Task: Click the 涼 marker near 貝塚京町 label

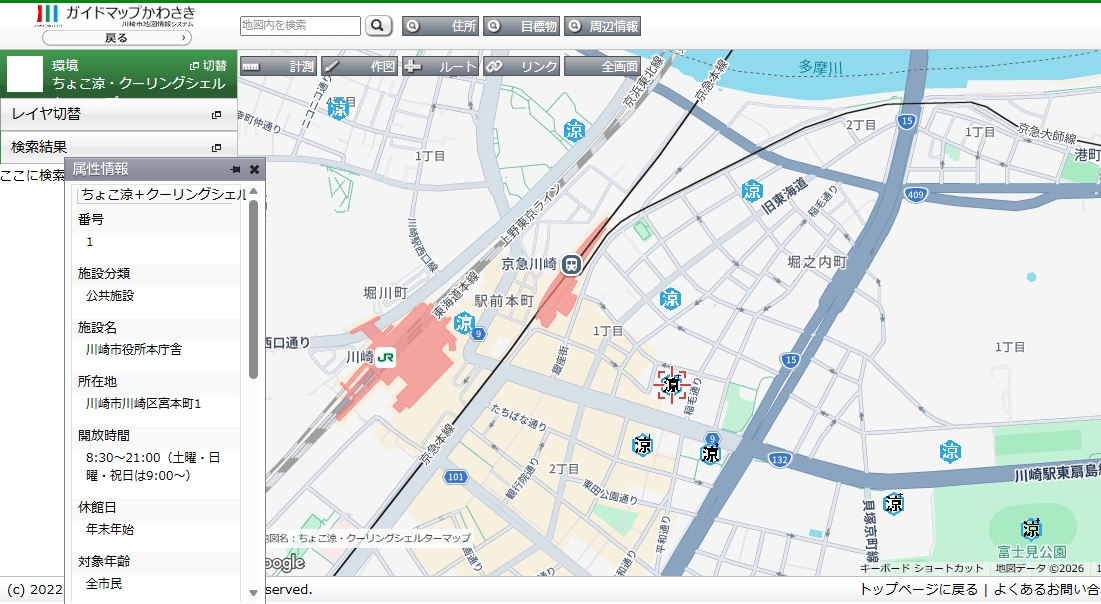Action: 894,504
